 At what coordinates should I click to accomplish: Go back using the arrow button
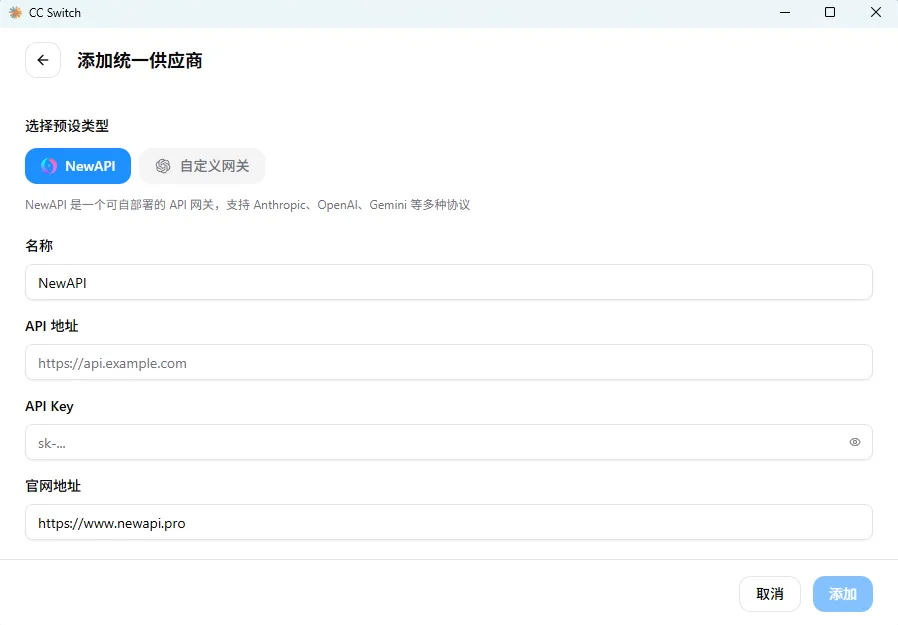(43, 60)
